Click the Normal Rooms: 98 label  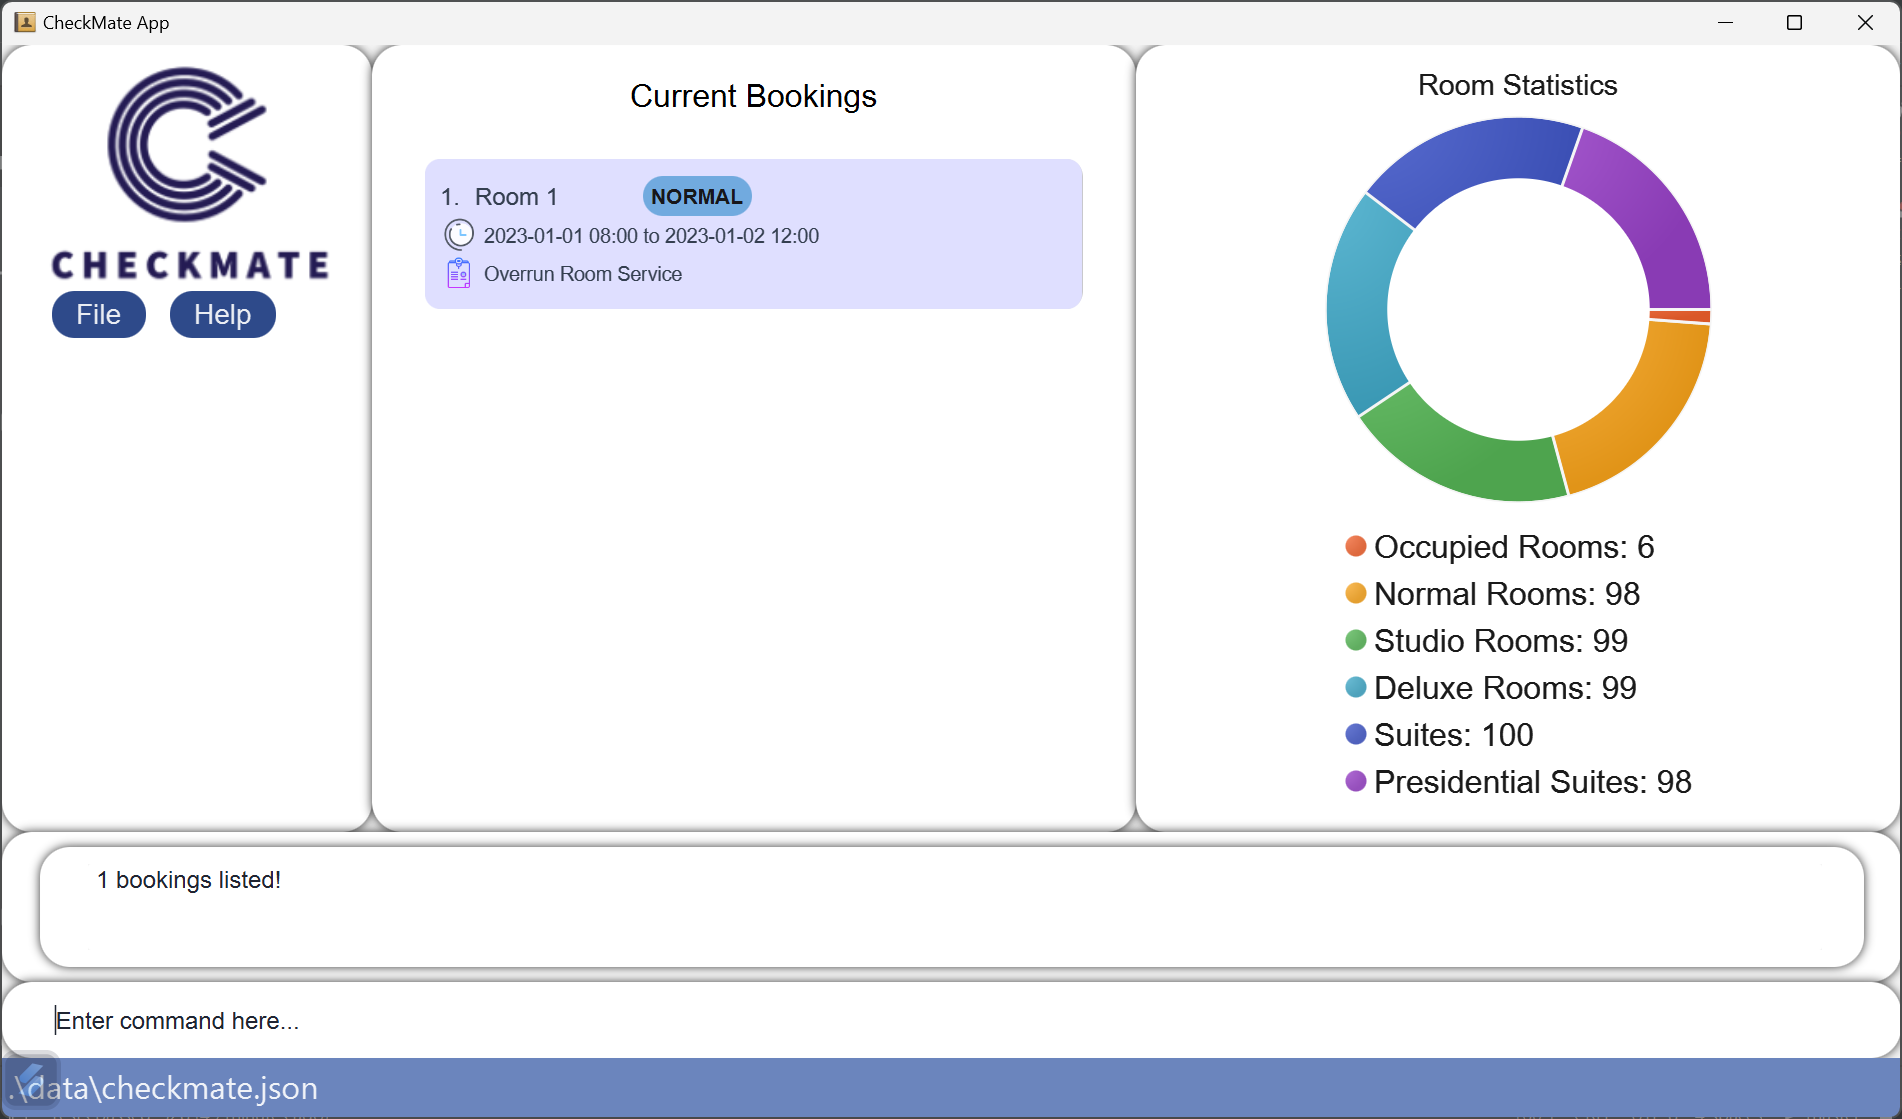[x=1507, y=594]
